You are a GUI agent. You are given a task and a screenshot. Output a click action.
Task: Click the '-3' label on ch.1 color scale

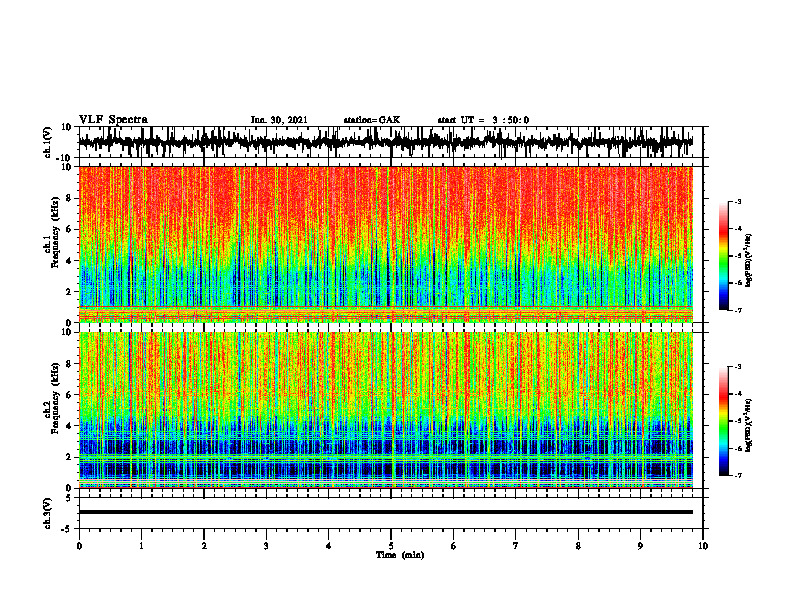(x=738, y=202)
